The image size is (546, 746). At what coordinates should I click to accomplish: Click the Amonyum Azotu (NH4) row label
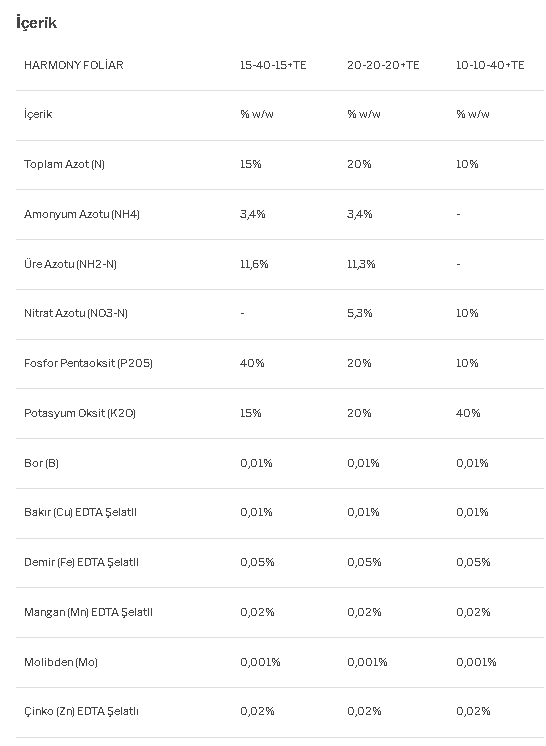82,214
